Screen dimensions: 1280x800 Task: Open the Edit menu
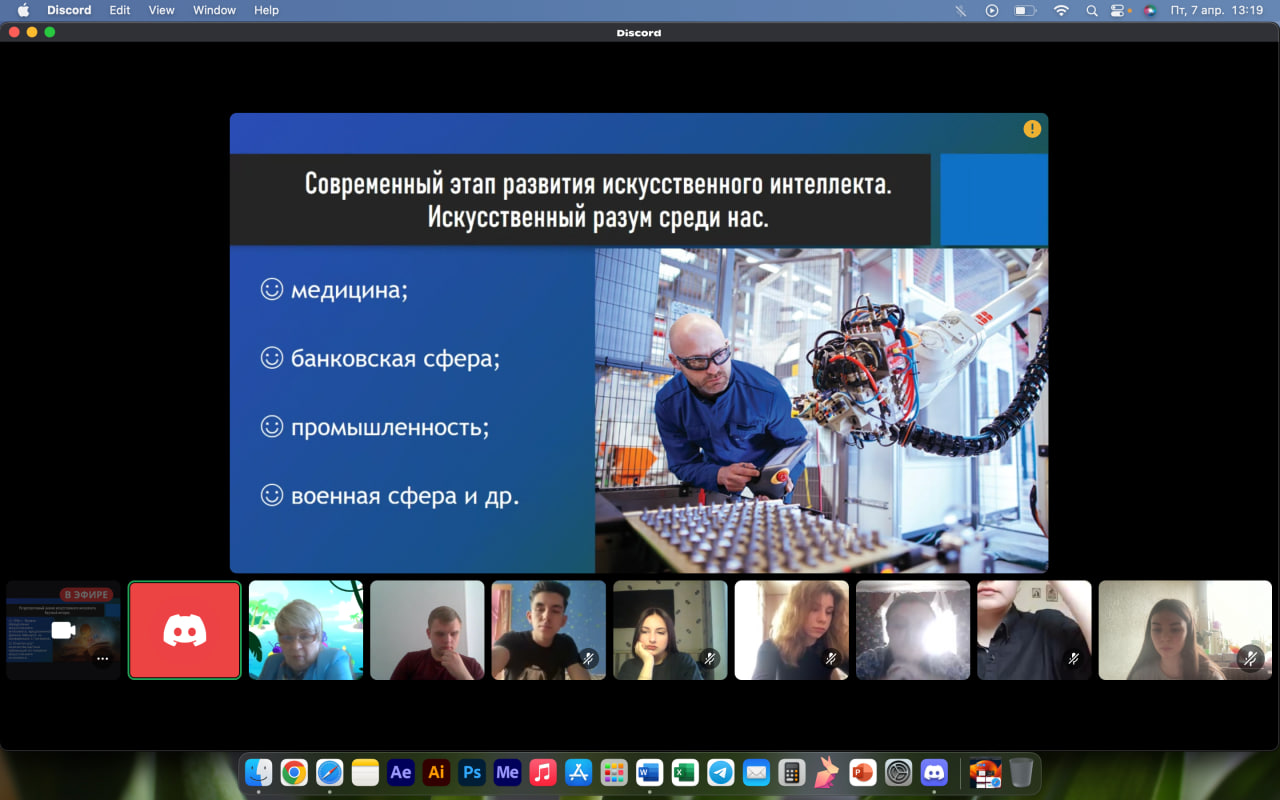pyautogui.click(x=120, y=10)
